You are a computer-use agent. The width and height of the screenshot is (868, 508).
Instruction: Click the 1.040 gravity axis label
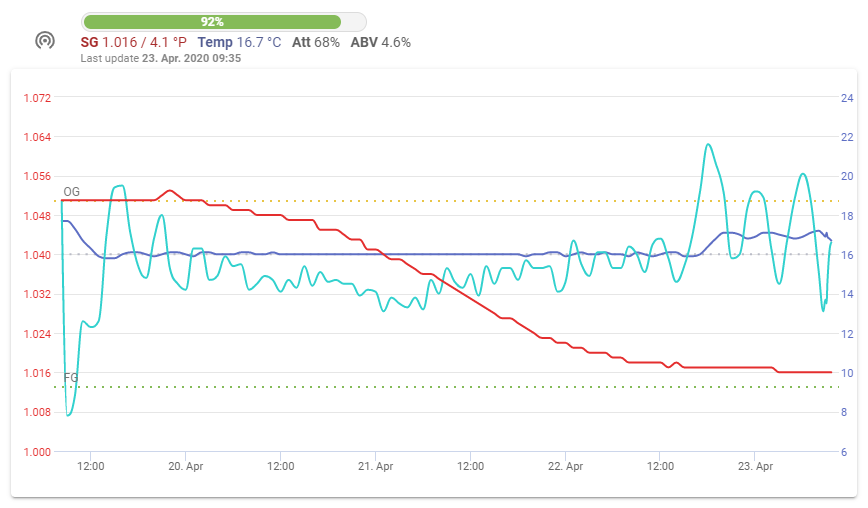pos(36,255)
